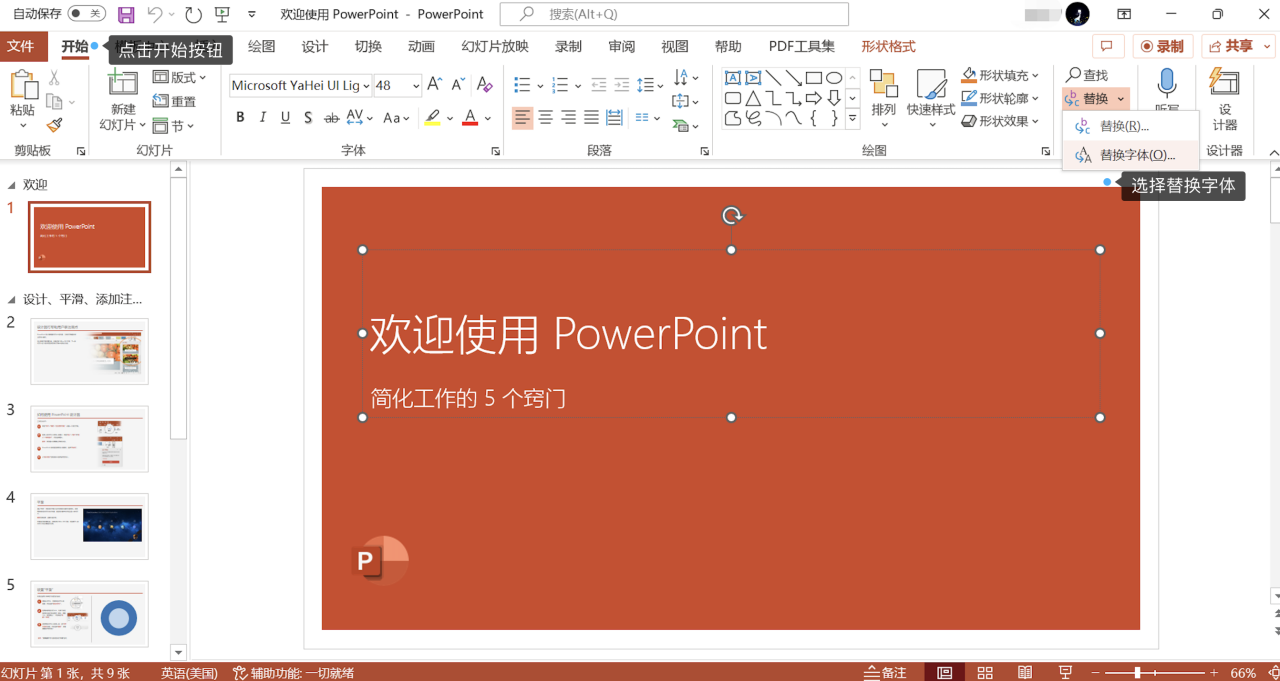Open the Shape Outline (形状轮廓) dropdown
Screen dimensions: 1280x681
pyautogui.click(x=1001, y=98)
